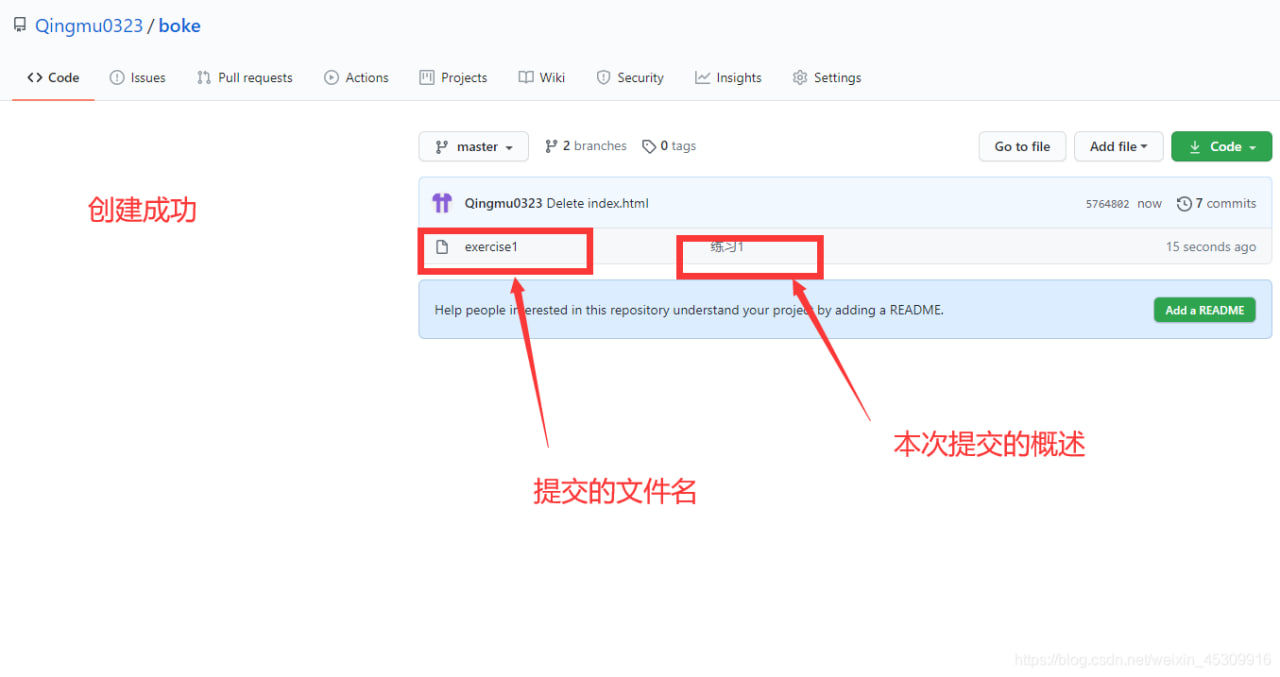Click the branch icon in master button
This screenshot has width=1280, height=677.
click(442, 147)
